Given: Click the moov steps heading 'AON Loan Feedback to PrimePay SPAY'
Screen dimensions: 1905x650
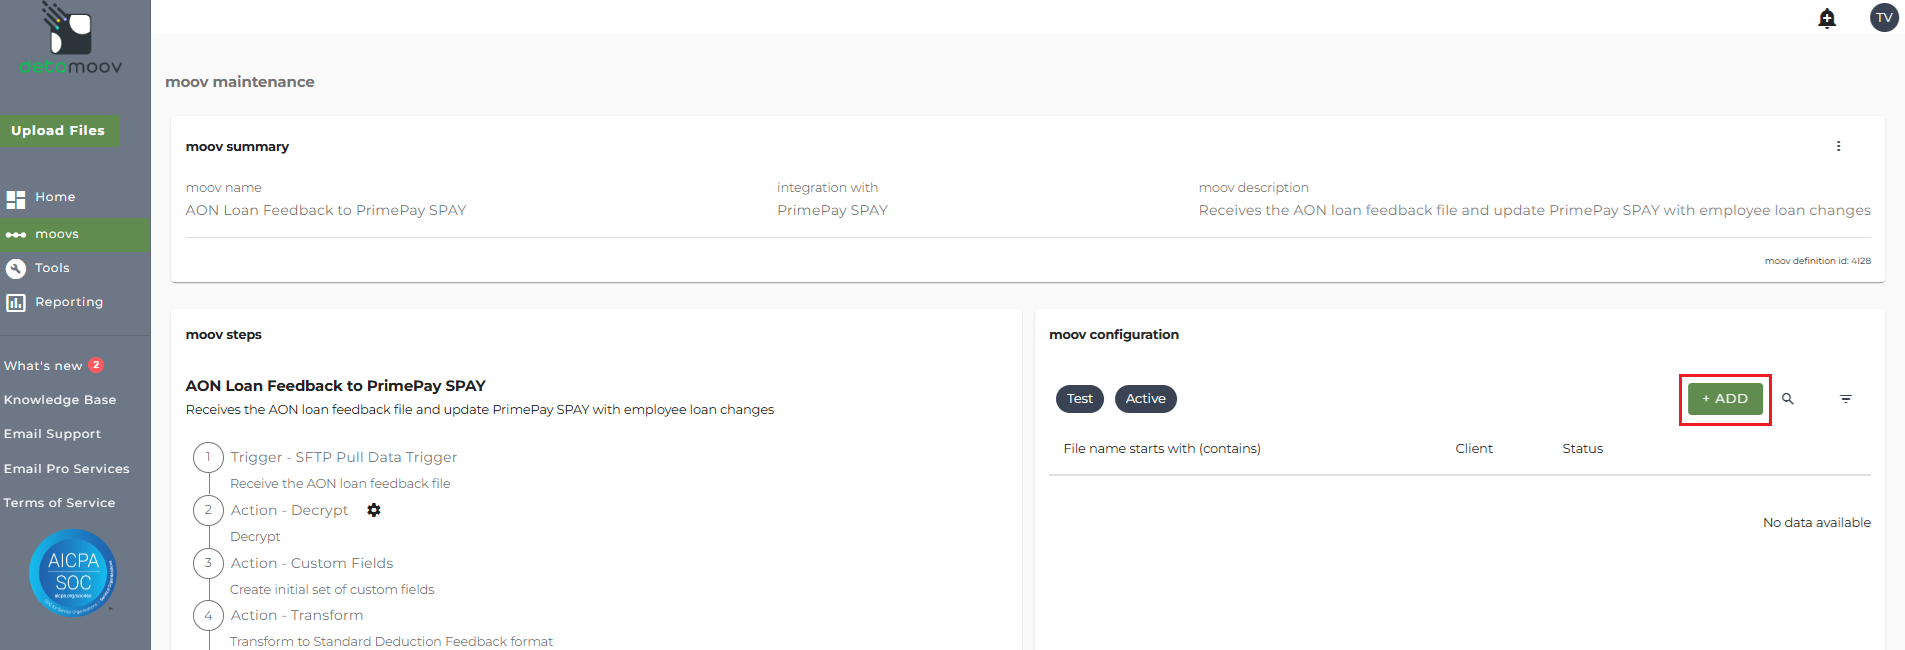Looking at the screenshot, I should point(336,386).
